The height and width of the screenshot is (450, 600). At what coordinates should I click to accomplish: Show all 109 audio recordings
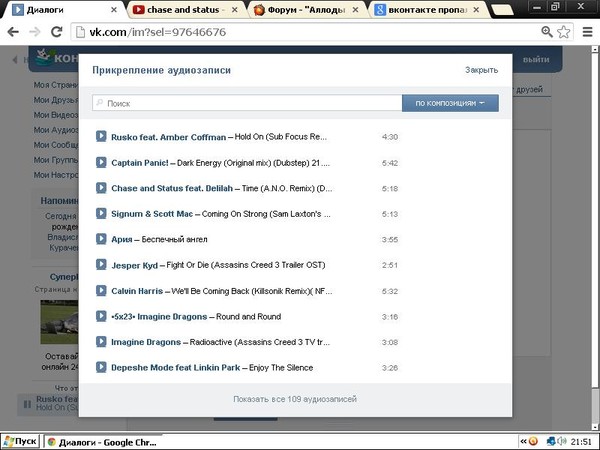pyautogui.click(x=295, y=399)
